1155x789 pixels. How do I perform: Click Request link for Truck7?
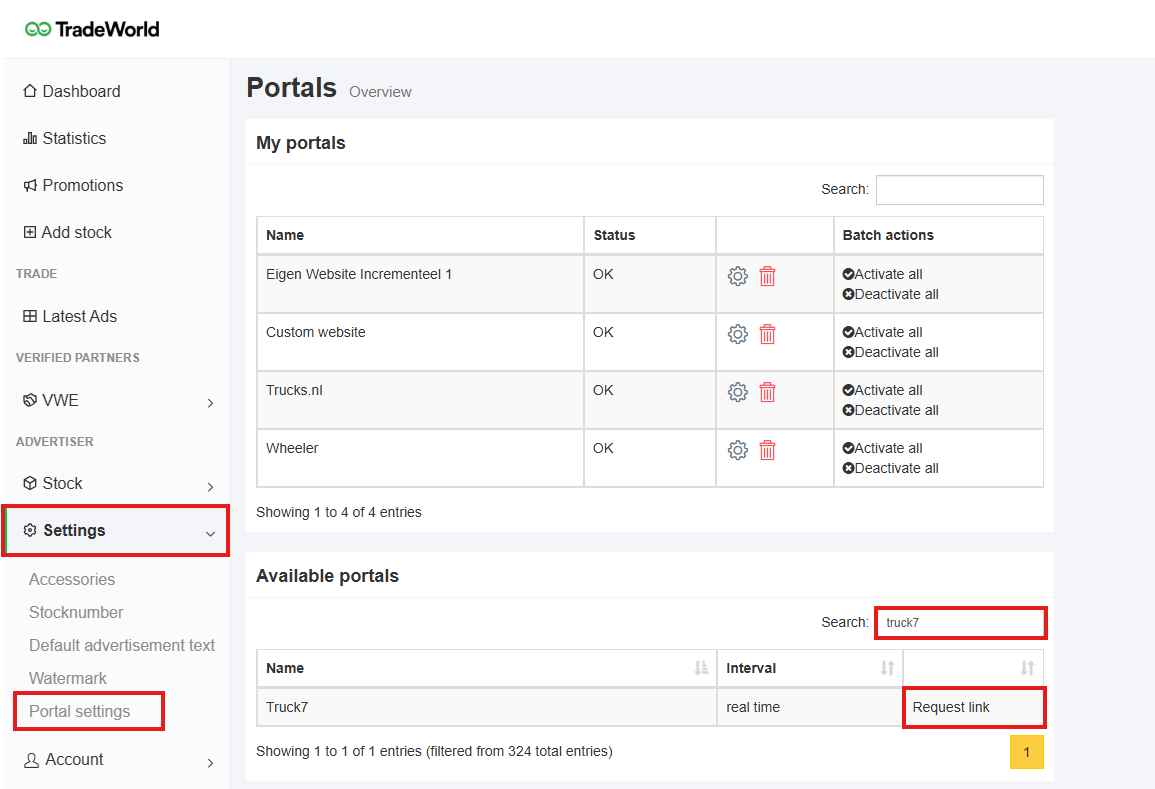[951, 707]
